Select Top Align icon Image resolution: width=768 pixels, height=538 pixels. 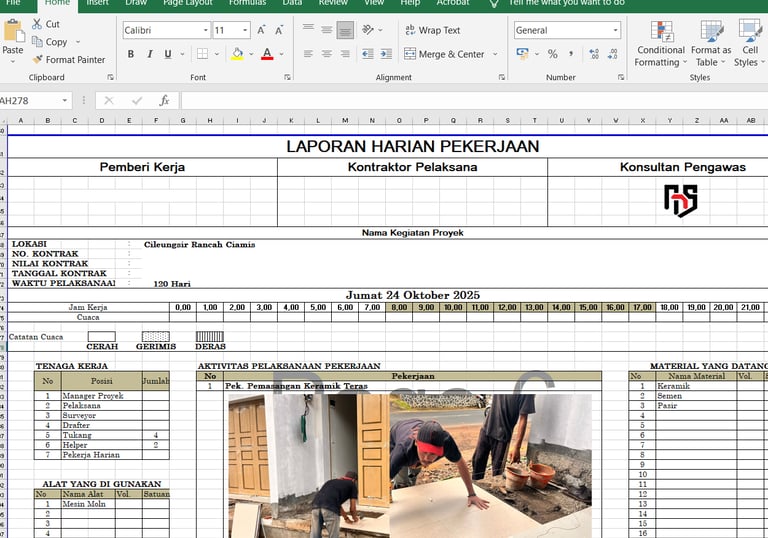(308, 30)
